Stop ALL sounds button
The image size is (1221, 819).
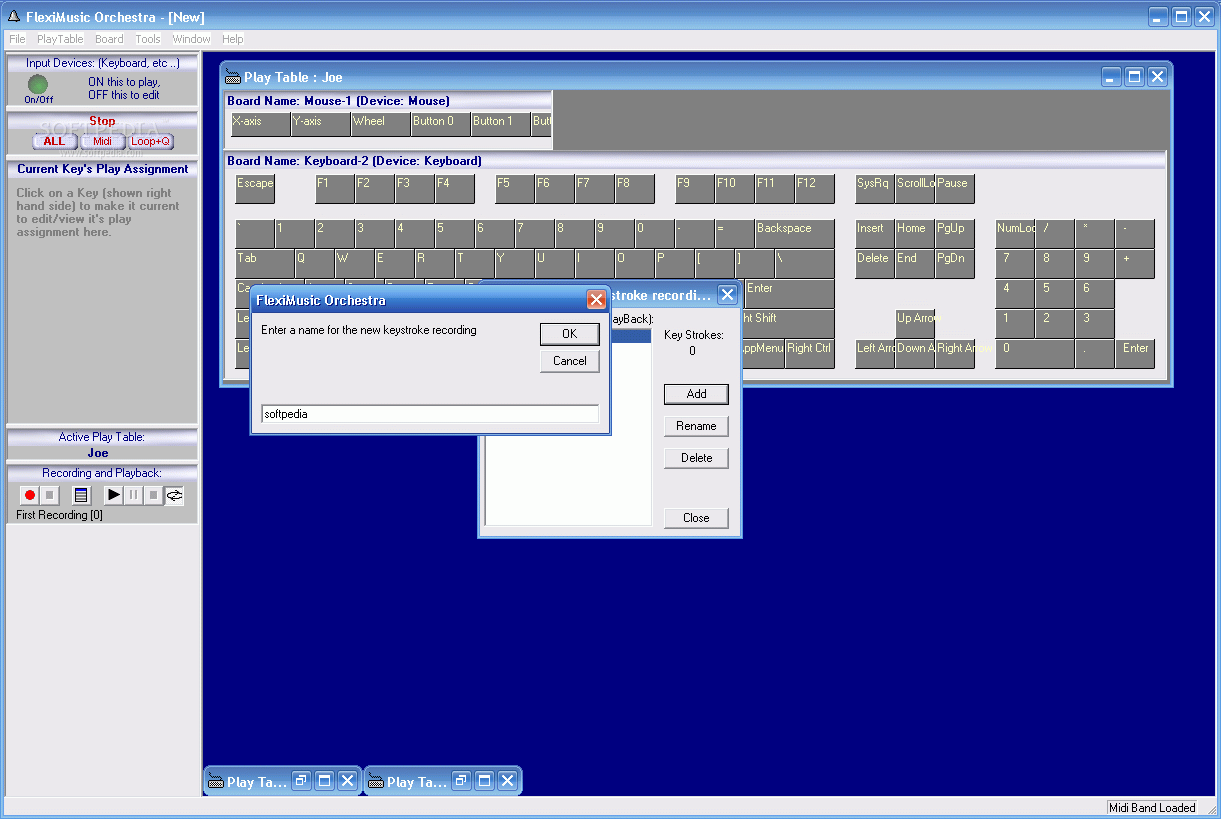(x=54, y=141)
